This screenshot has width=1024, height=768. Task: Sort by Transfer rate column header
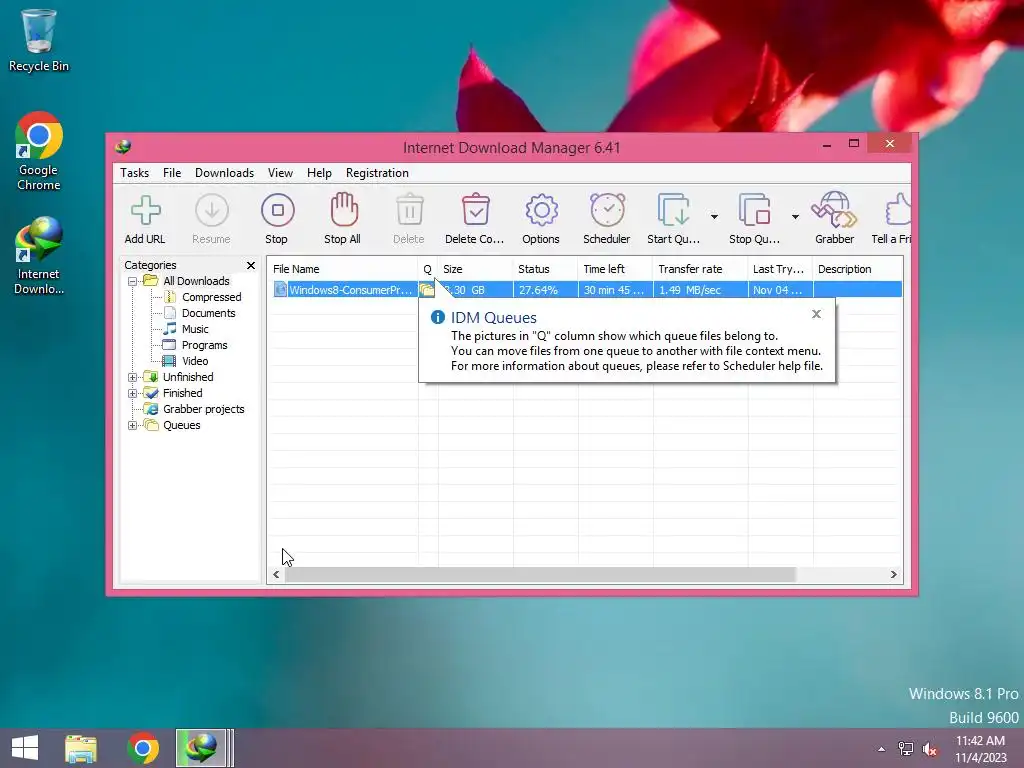point(700,269)
